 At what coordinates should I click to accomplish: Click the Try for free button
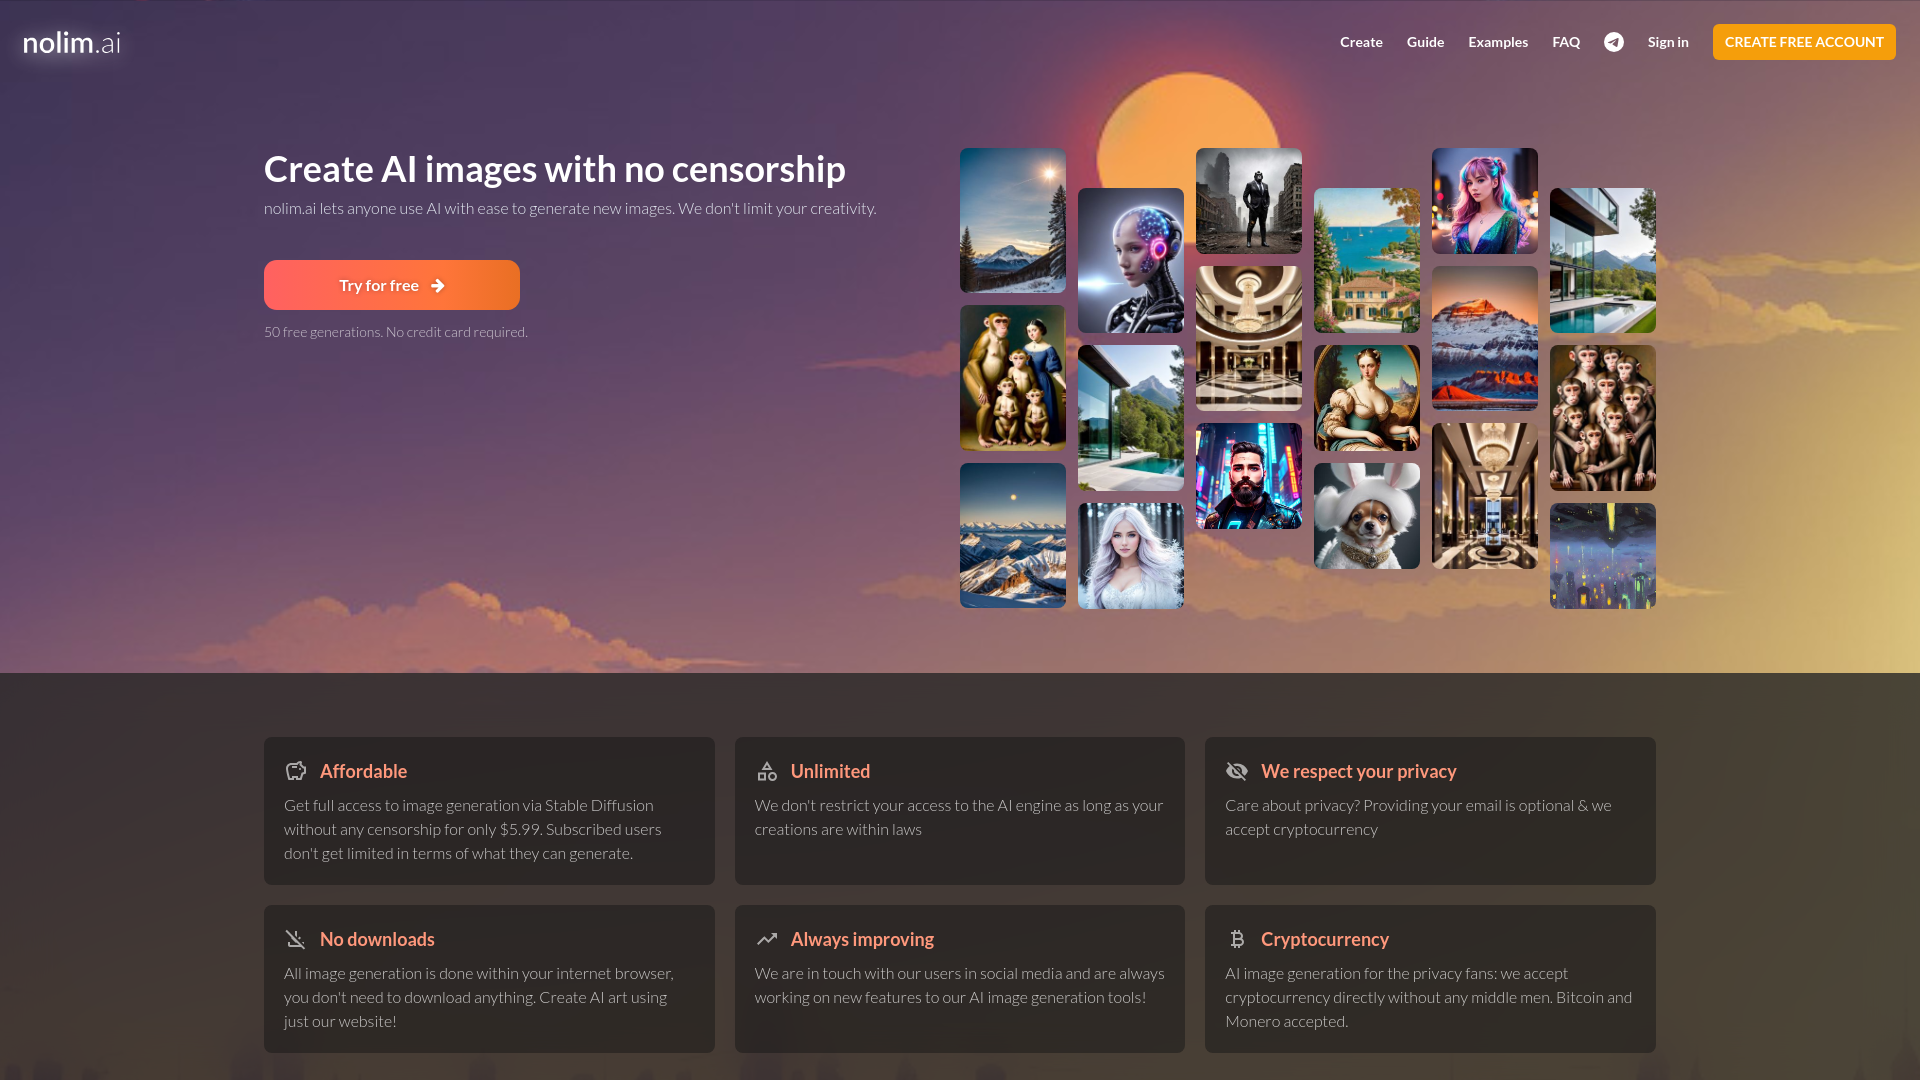[391, 285]
